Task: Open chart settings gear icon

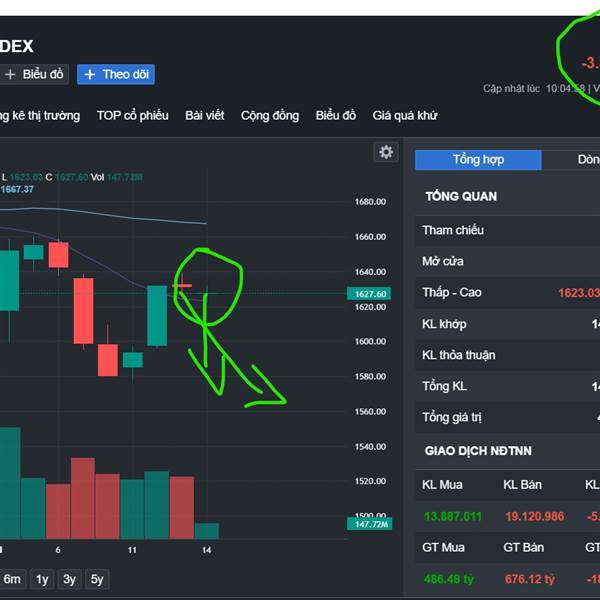Action: point(385,152)
